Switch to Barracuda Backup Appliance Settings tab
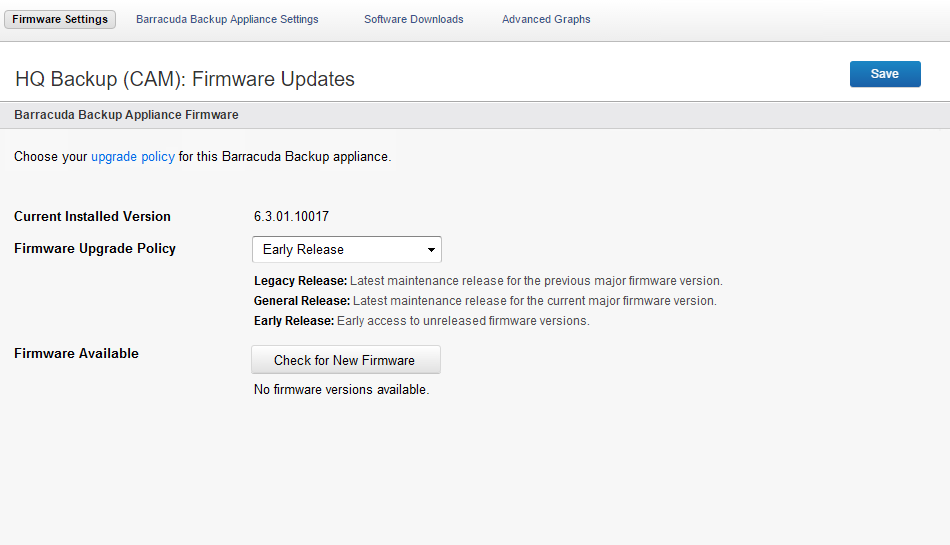The height and width of the screenshot is (545, 950). [x=227, y=19]
